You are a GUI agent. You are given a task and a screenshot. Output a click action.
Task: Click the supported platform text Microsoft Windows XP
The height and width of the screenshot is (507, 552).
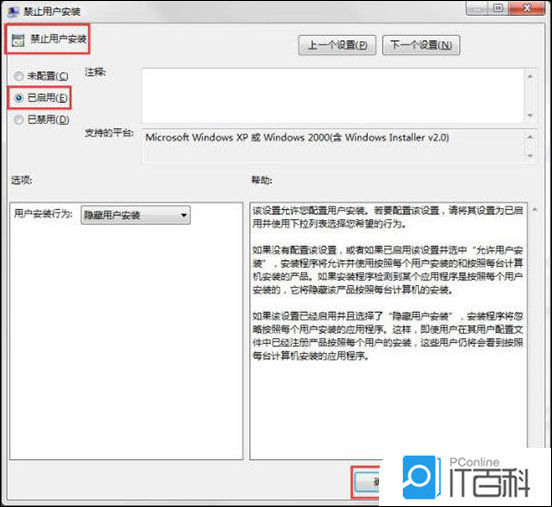(297, 137)
